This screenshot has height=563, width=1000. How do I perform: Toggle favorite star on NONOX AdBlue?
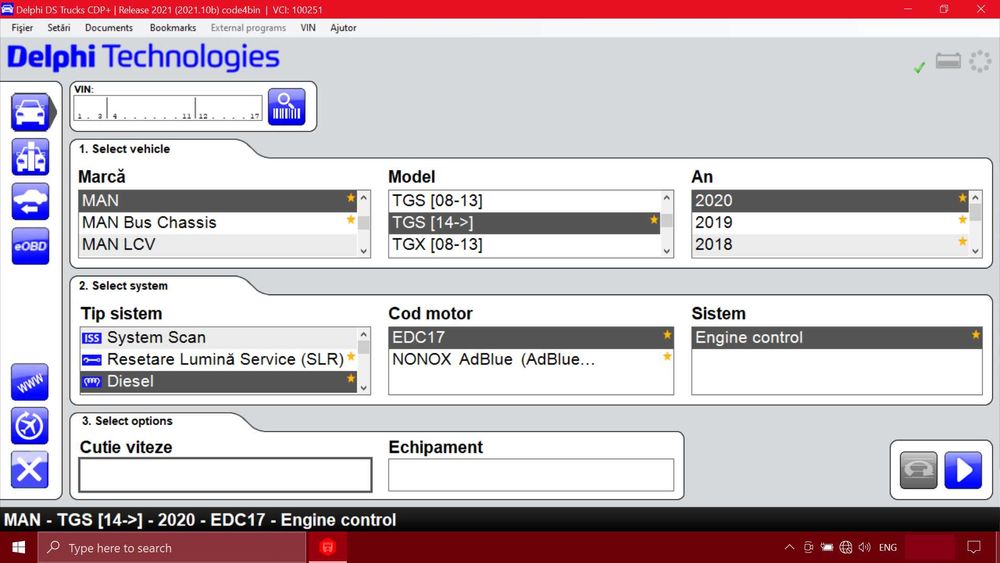point(667,356)
